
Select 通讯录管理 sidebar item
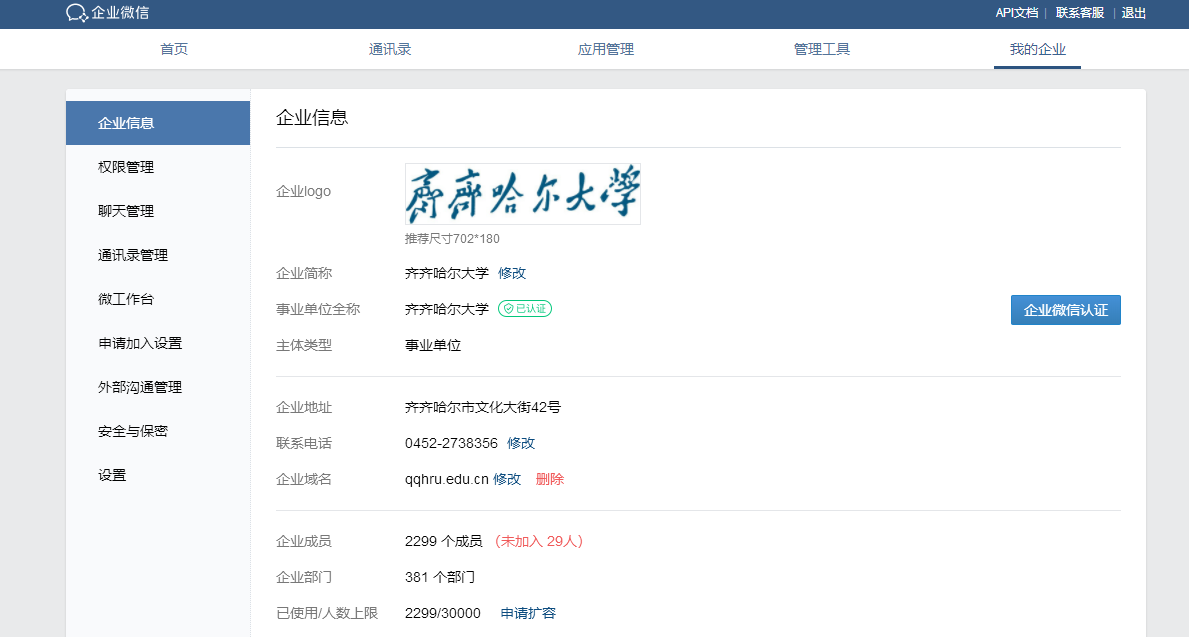(133, 255)
